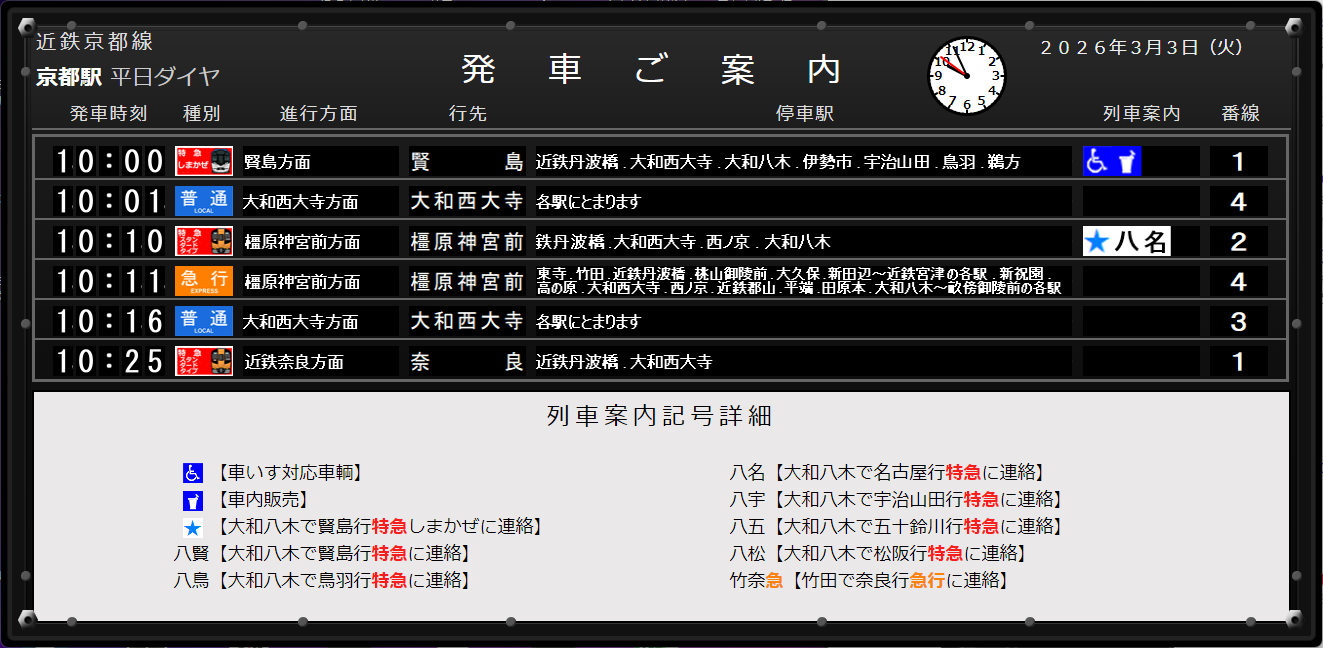The image size is (1323, 648).
Task: Click the orange 急行 Express badge at 10:11
Action: click(204, 281)
